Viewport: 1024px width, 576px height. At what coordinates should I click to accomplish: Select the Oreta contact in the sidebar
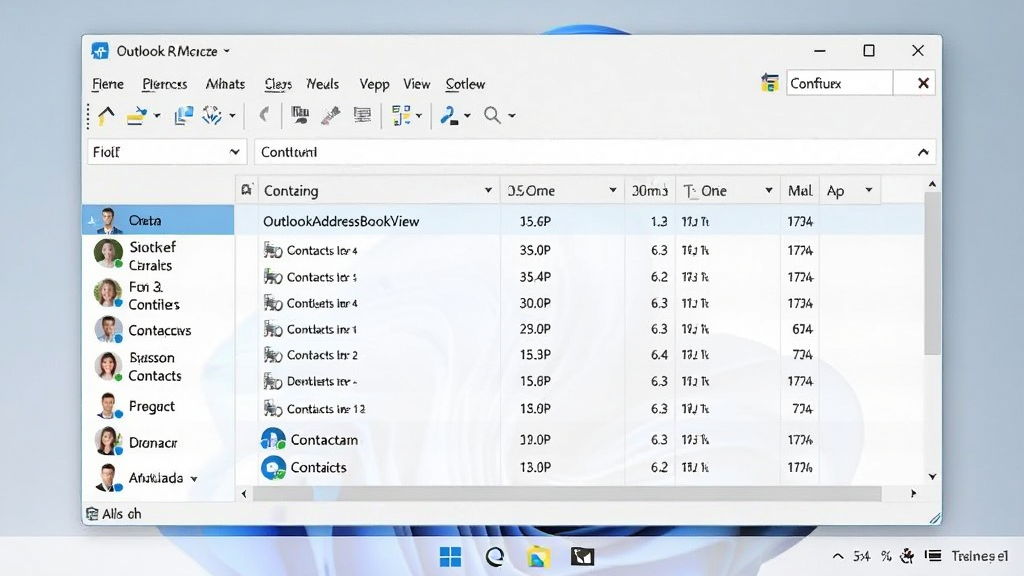[158, 220]
